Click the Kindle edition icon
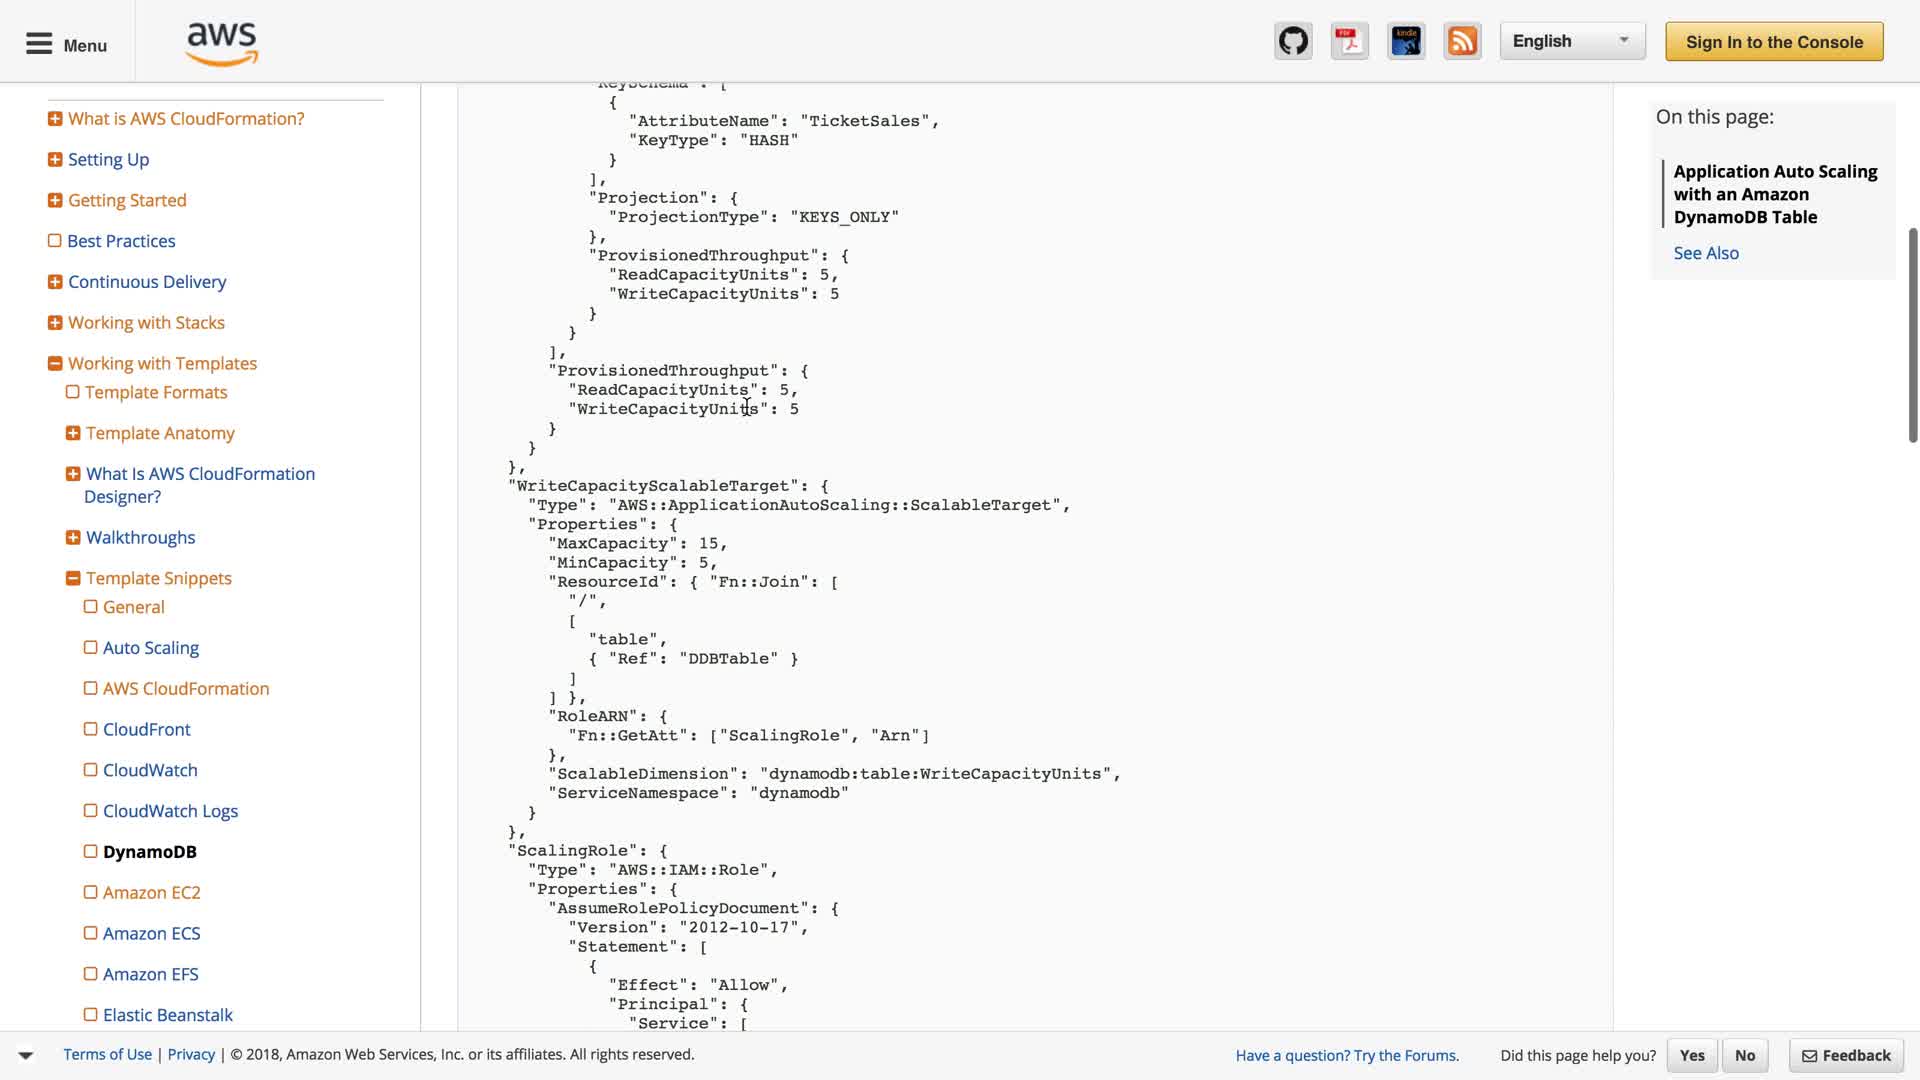The width and height of the screenshot is (1920, 1080). [x=1406, y=42]
